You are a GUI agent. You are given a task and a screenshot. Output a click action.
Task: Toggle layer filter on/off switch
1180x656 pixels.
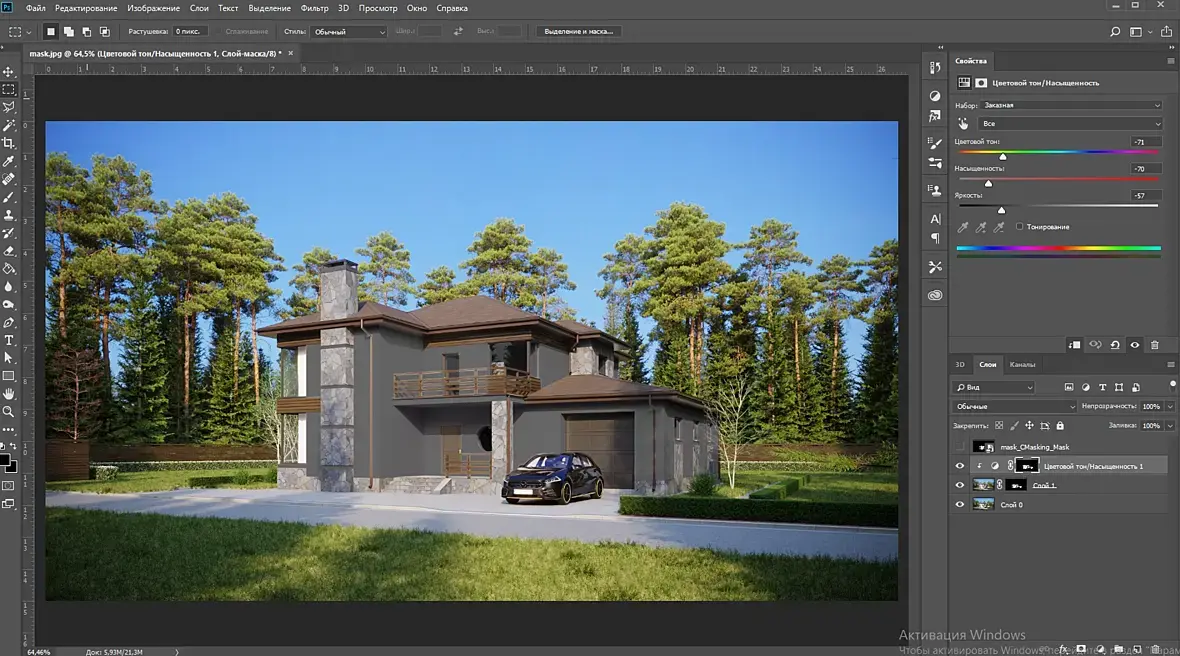click(1172, 384)
